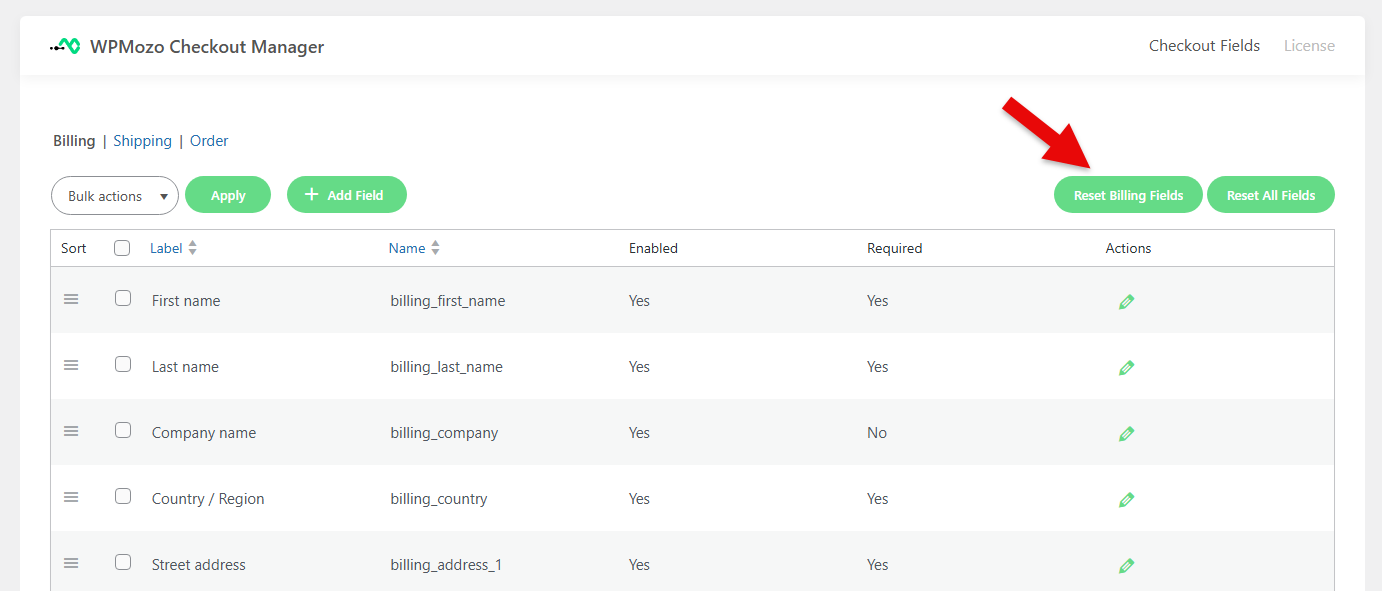Edit the Country / Region field
Viewport: 1382px width, 591px height.
(1126, 500)
